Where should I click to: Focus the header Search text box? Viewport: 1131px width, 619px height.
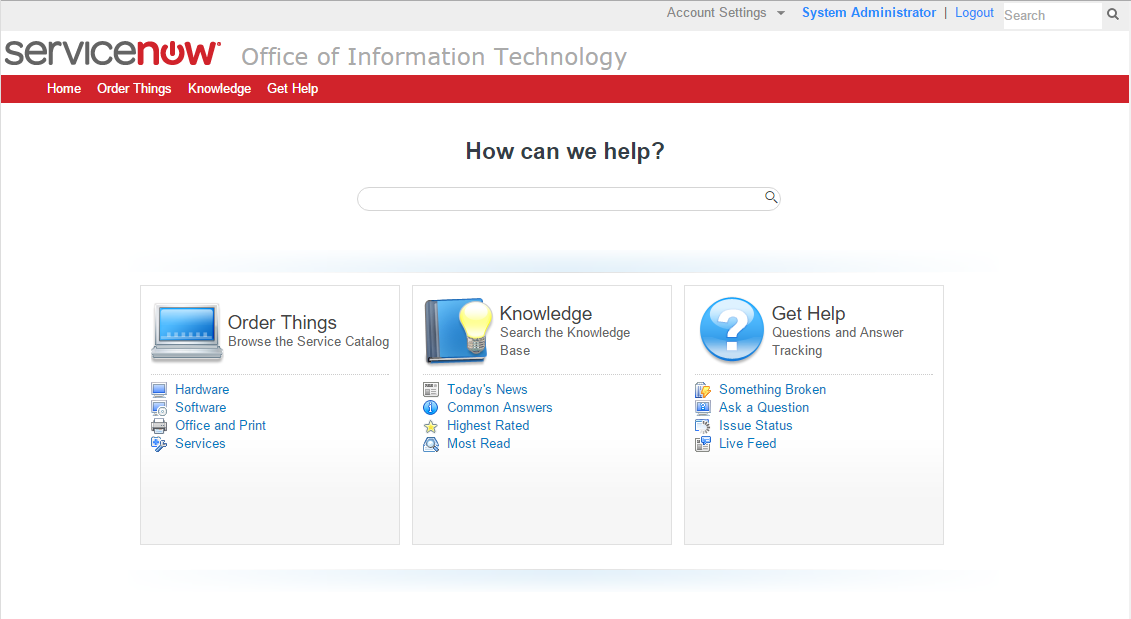1052,15
